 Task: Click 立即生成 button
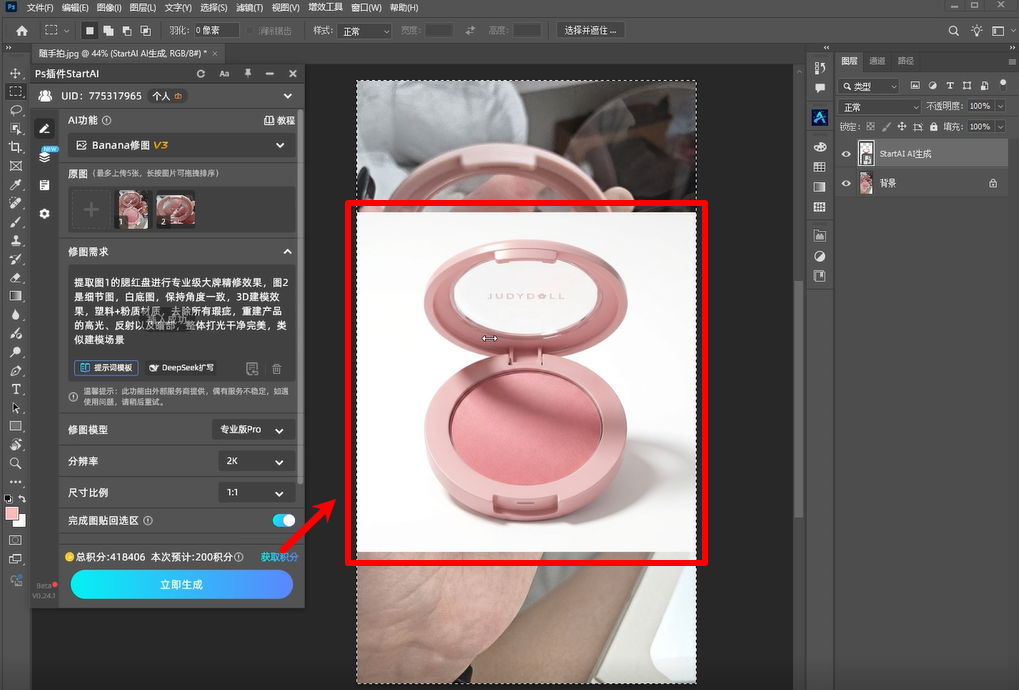[182, 585]
